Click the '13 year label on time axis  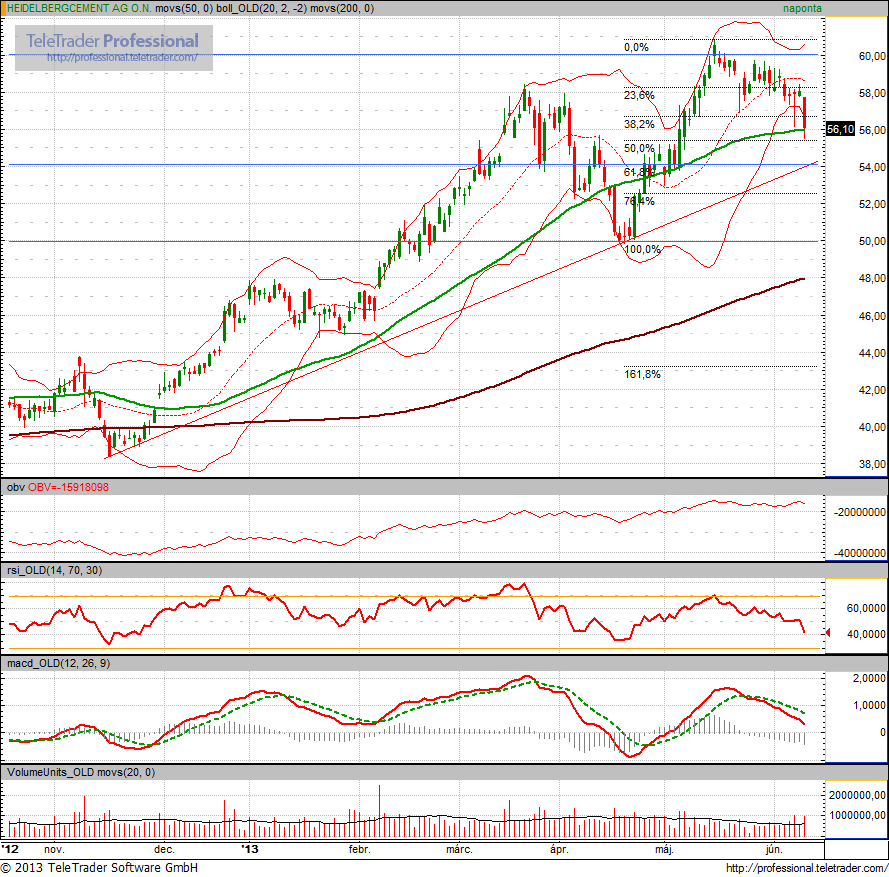(x=250, y=849)
